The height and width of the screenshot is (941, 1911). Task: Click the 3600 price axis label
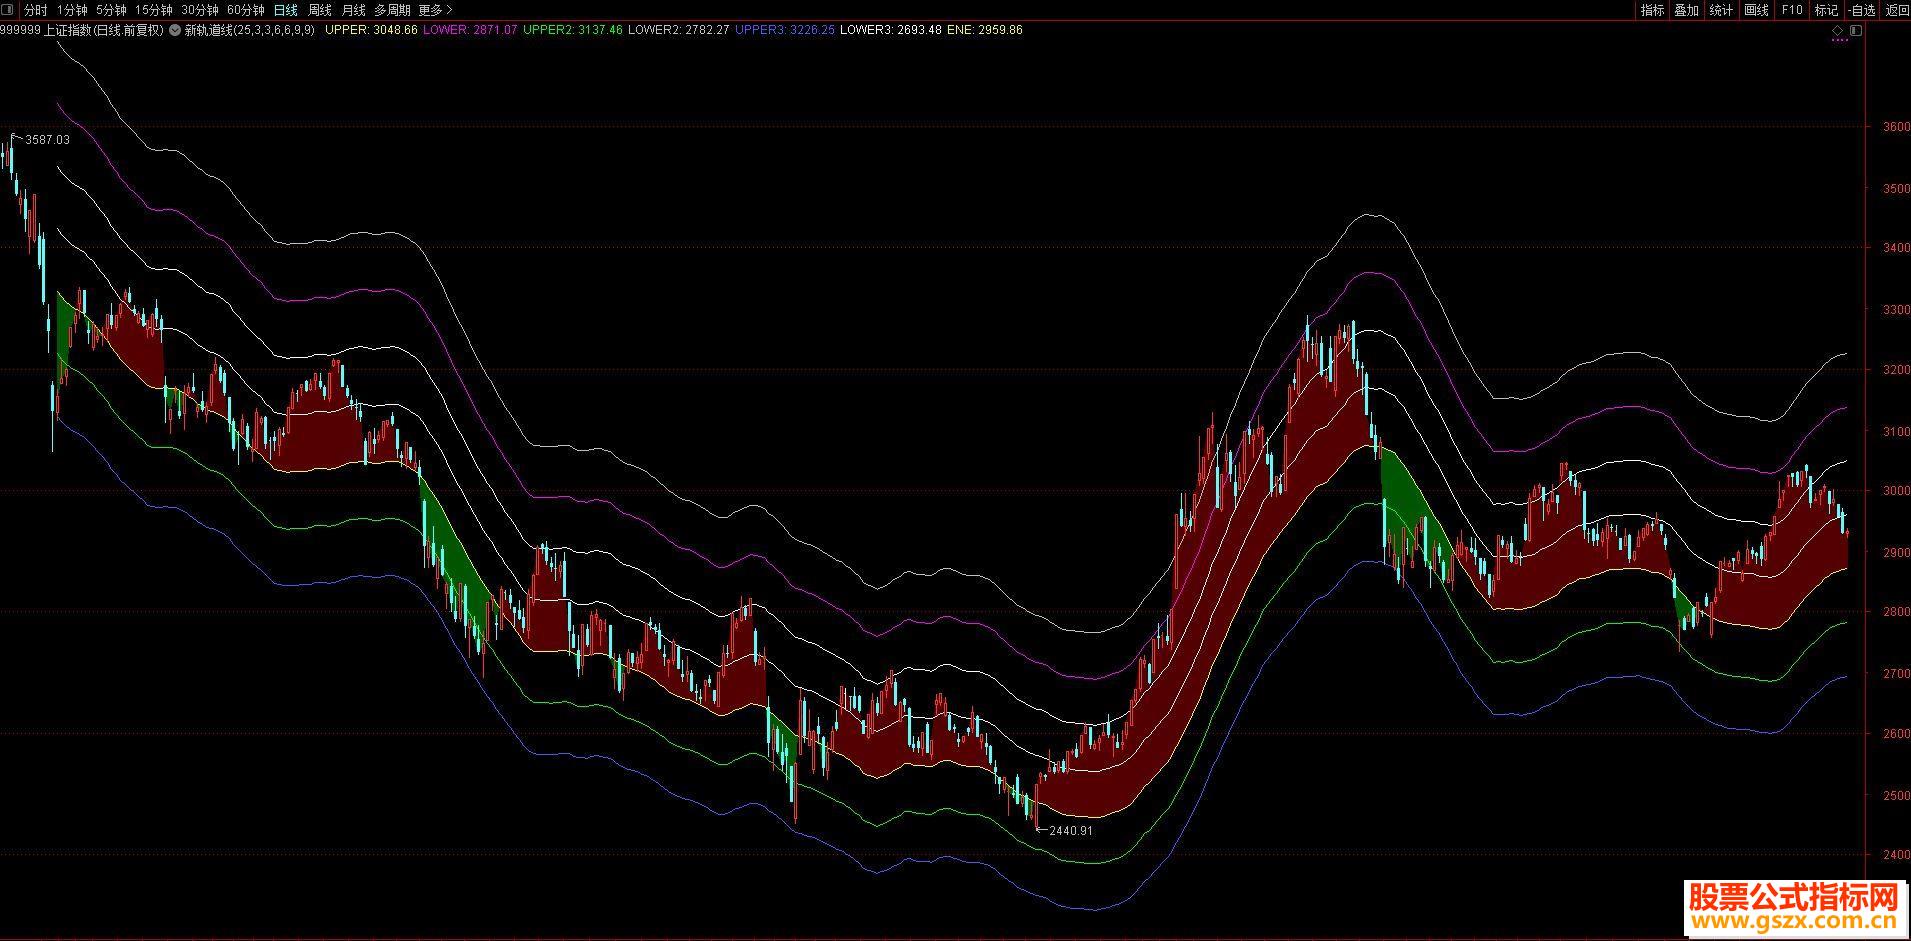(1897, 127)
